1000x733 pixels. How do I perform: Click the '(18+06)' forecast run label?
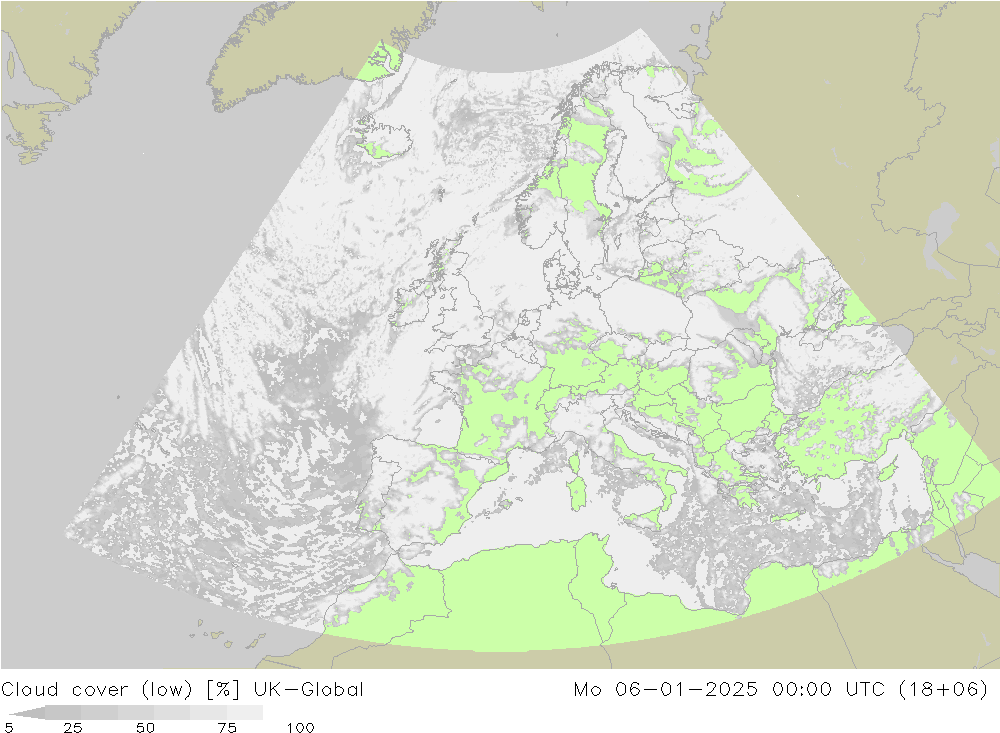click(943, 690)
